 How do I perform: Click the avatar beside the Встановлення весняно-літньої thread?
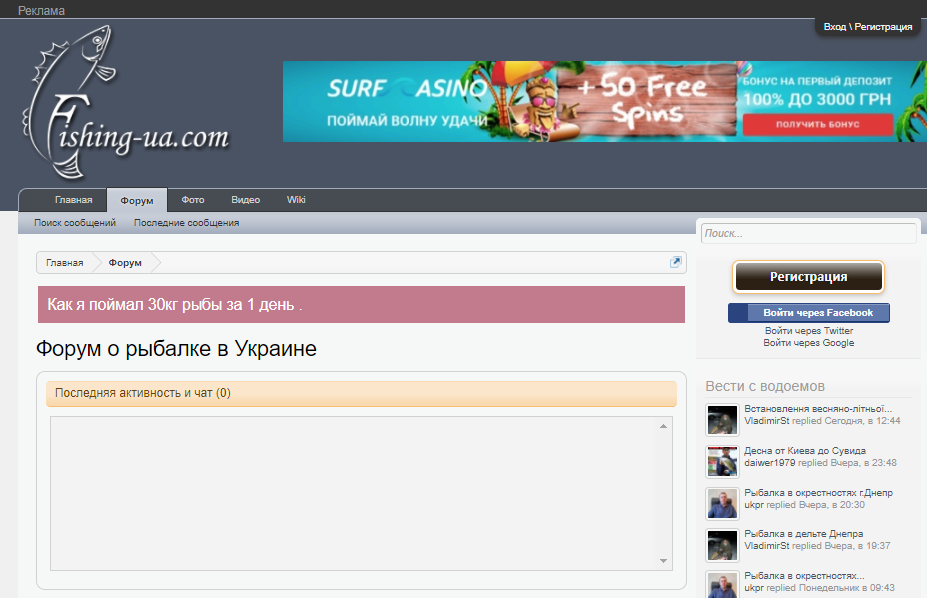[x=722, y=420]
